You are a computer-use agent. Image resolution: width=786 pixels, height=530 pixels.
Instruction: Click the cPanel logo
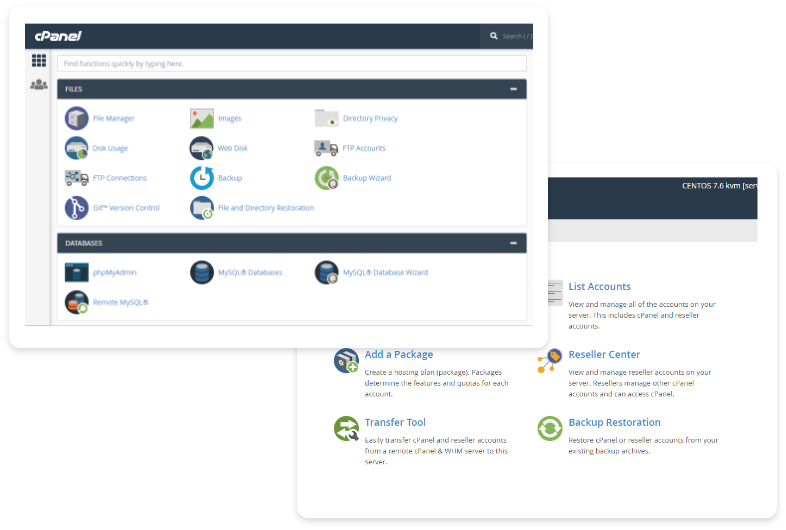(58, 36)
